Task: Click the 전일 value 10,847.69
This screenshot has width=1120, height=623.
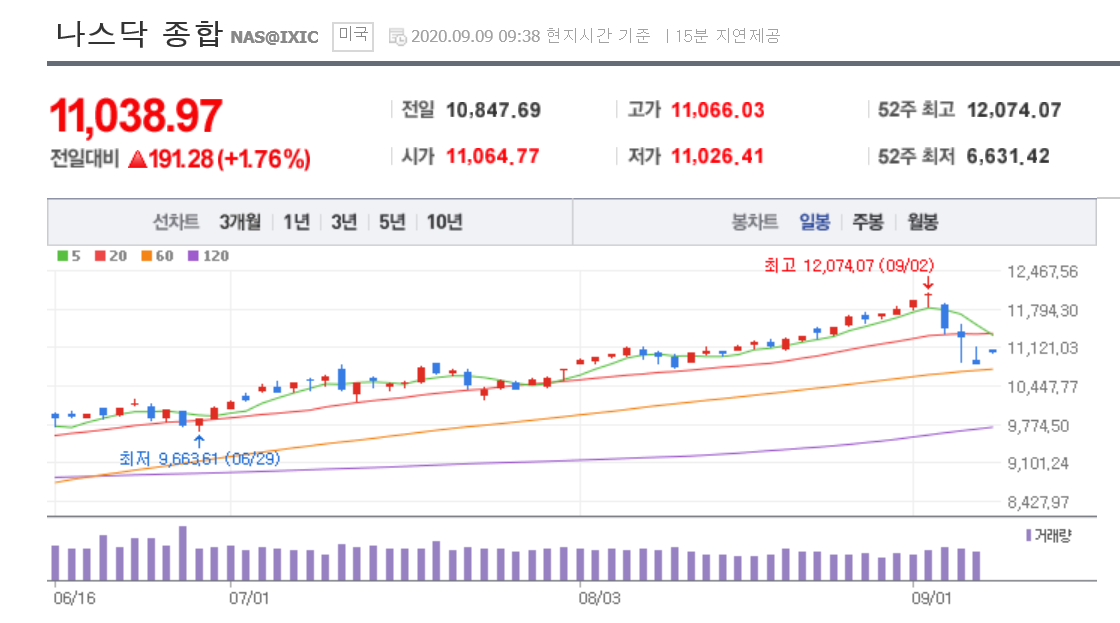Action: [494, 110]
